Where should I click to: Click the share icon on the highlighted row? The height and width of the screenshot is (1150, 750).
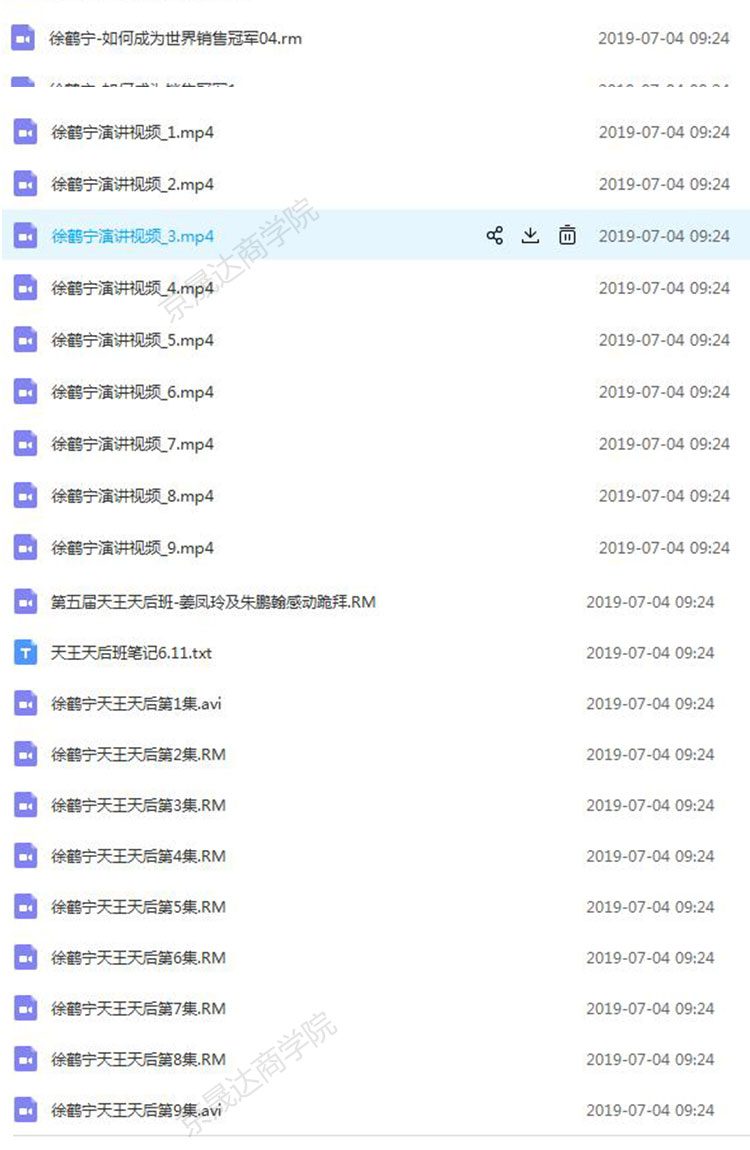[495, 235]
